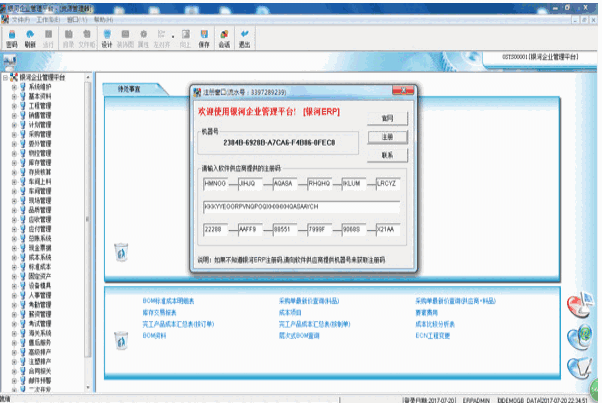Click the machine code 2384B-6928B-A7CA6-F4B86-0FEC8

click(x=279, y=143)
